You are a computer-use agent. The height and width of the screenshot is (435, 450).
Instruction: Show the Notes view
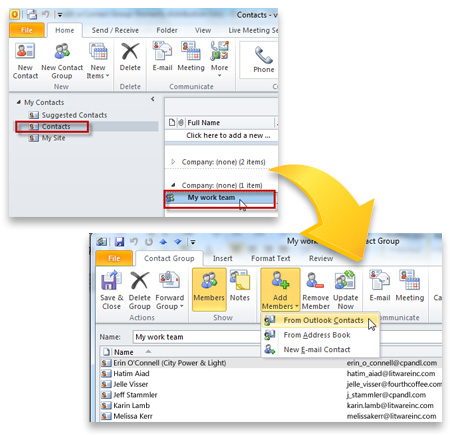click(239, 286)
